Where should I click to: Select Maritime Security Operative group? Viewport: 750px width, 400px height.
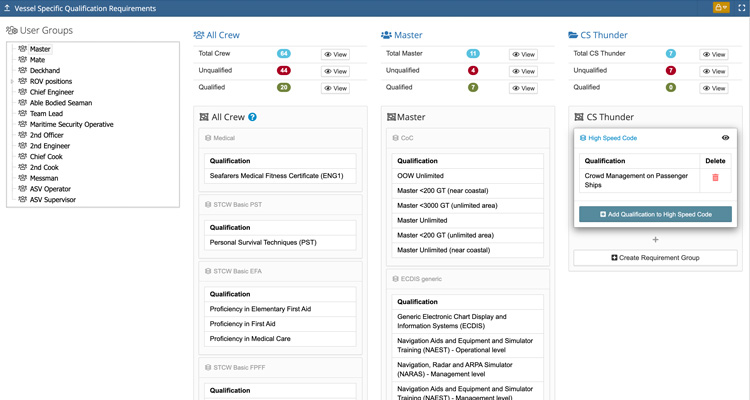click(71, 124)
